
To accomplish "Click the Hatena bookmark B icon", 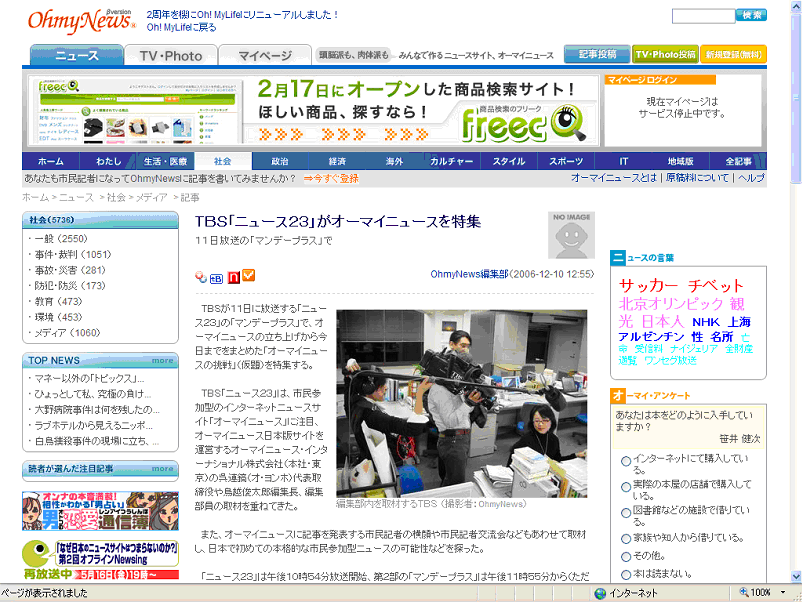I will [x=216, y=278].
